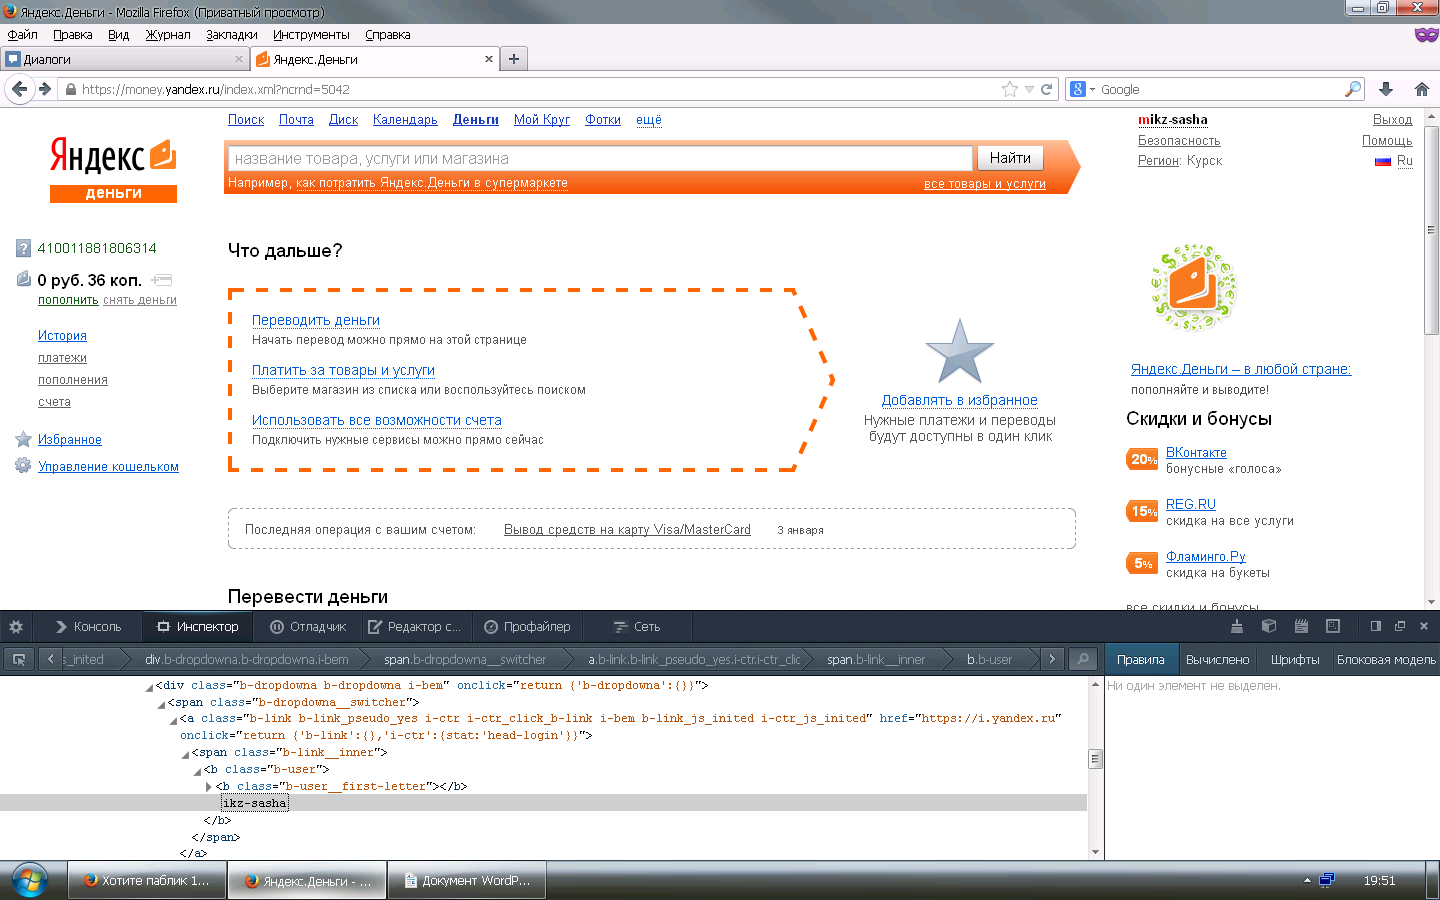The image size is (1440, 900).
Task: Collapse the span b-dropdowna__switcher node
Action: (161, 704)
